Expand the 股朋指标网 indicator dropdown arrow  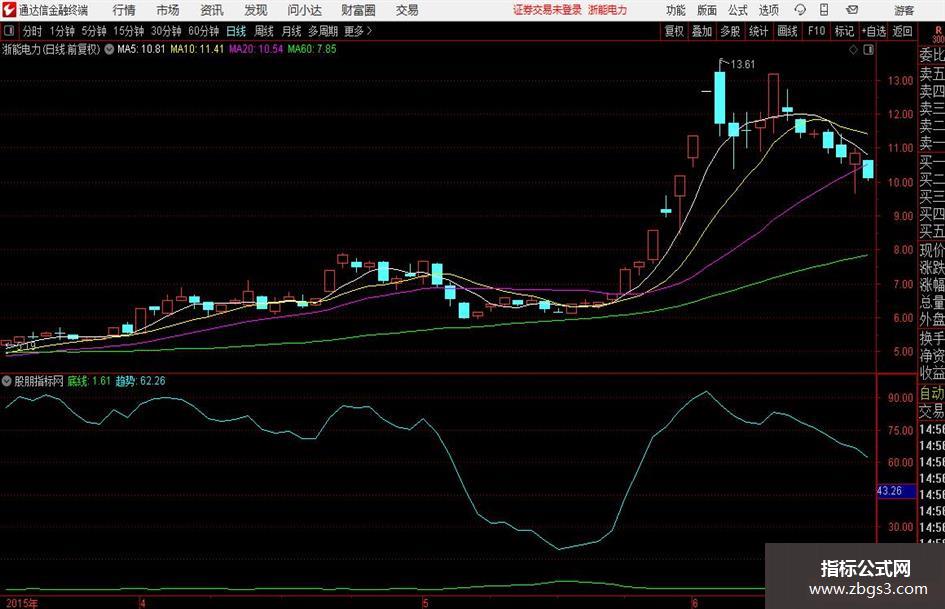point(6,381)
